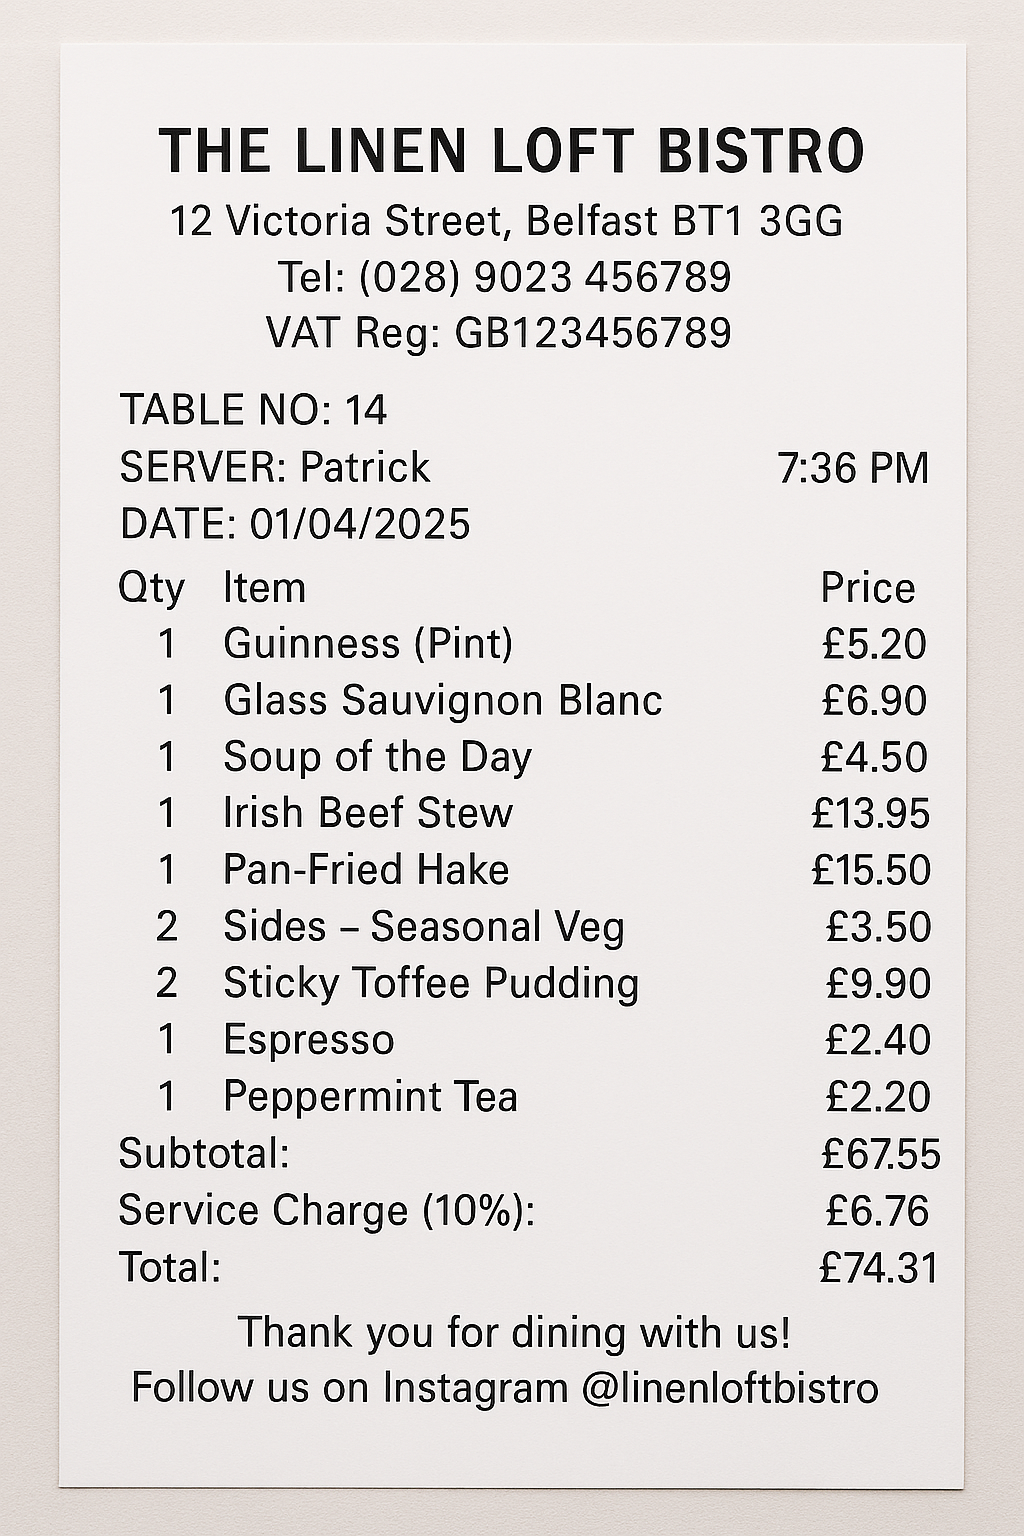Click the Qty column header

[x=151, y=588]
